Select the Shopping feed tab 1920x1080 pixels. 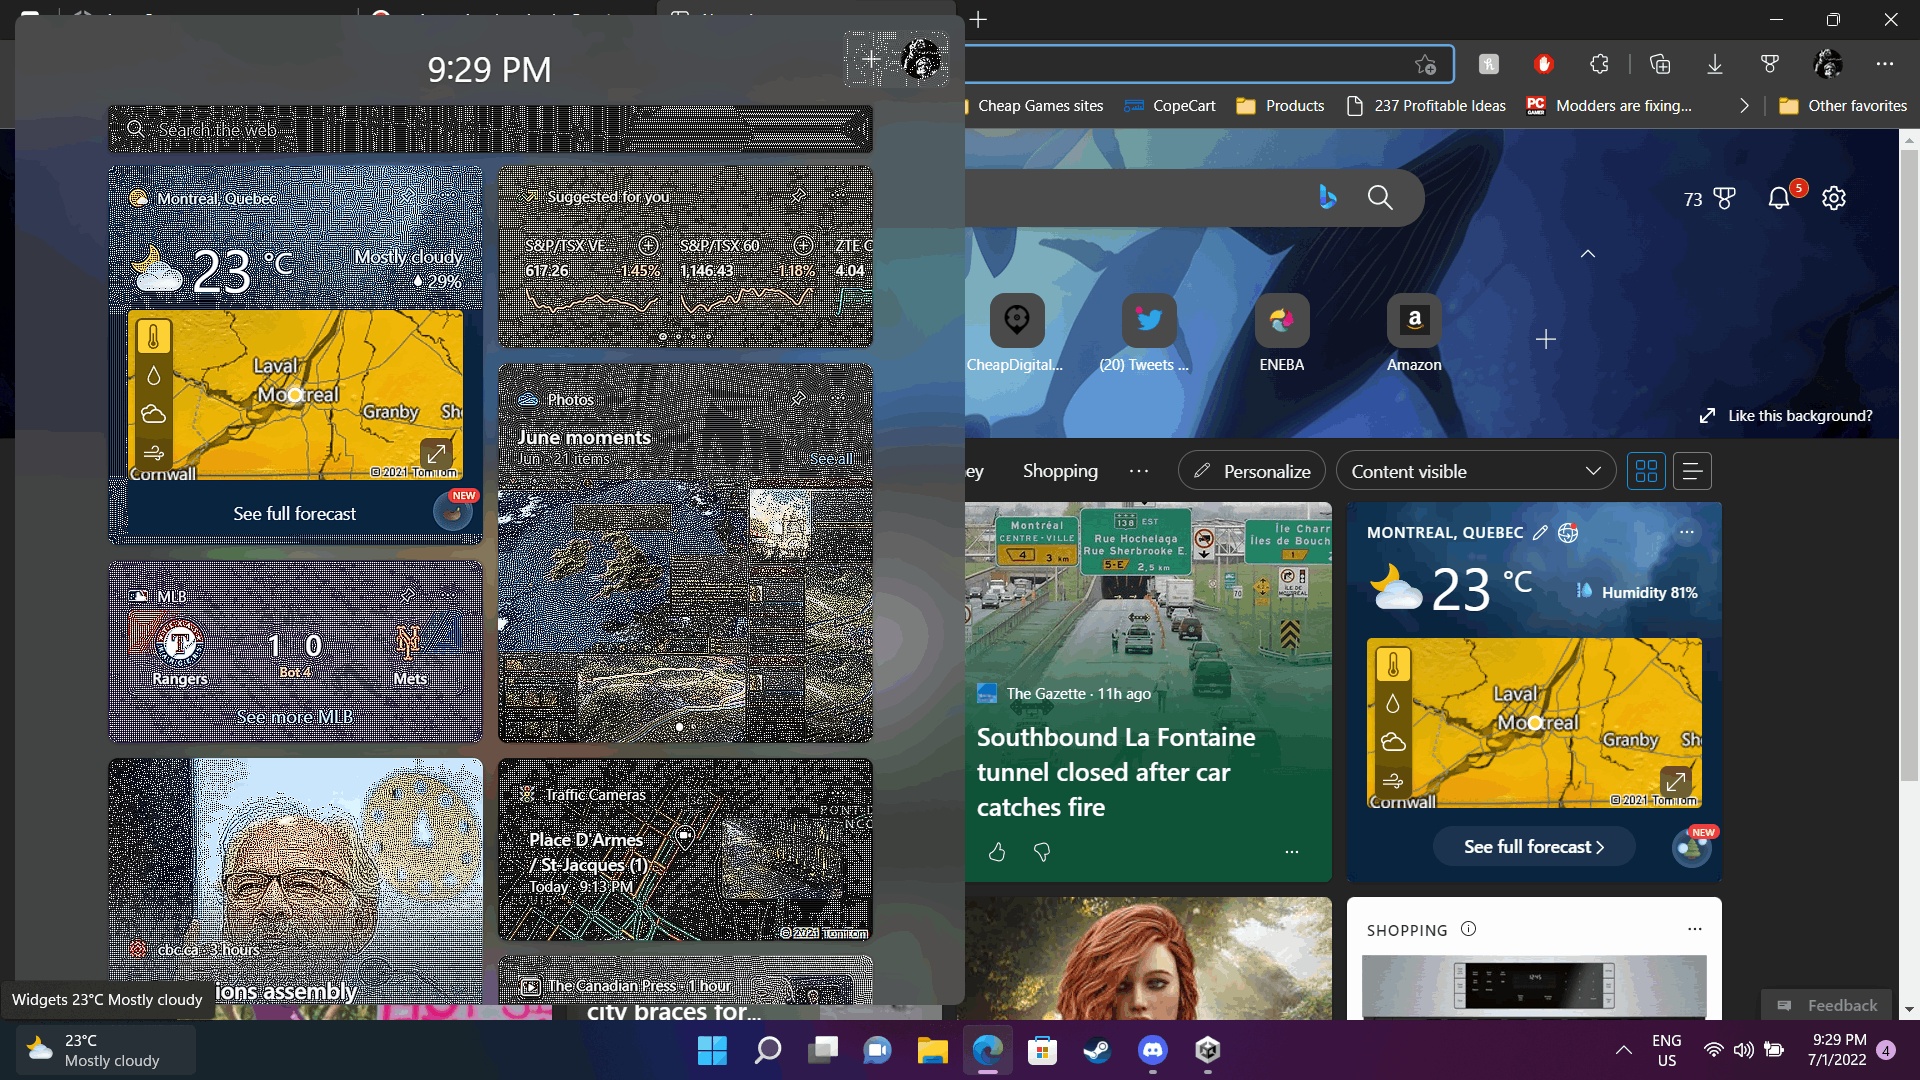point(1060,471)
